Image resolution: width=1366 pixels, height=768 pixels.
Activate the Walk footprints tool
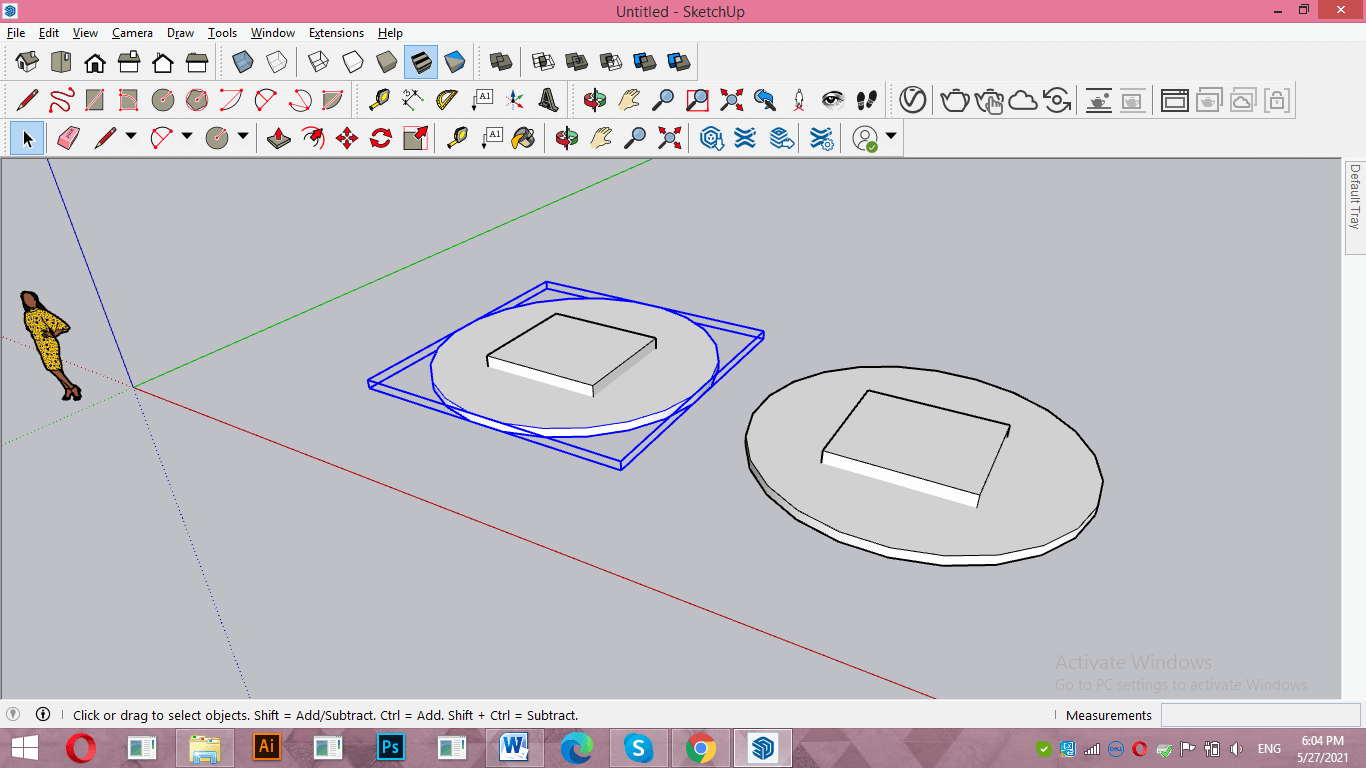866,100
